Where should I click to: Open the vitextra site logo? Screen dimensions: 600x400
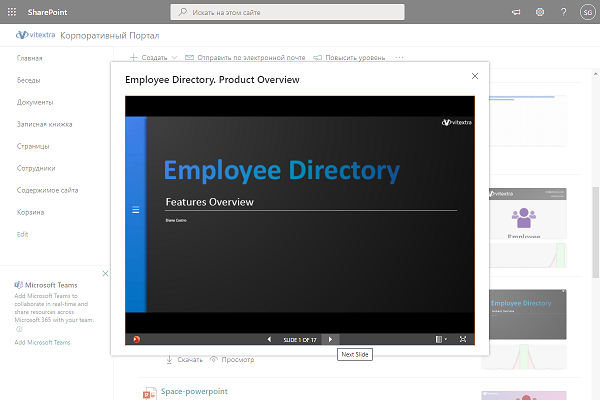(x=35, y=35)
